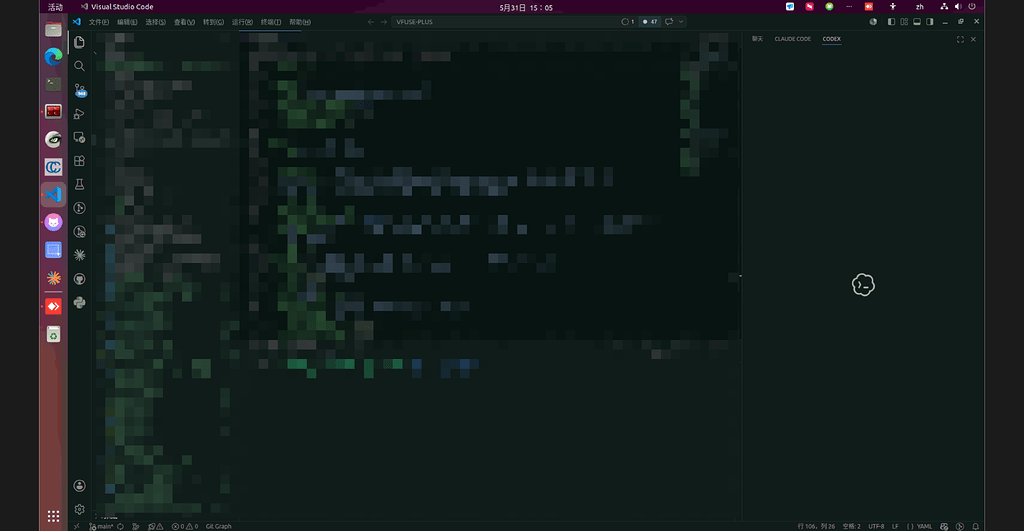Image resolution: width=1024 pixels, height=531 pixels.
Task: Open the volume icon in system tray
Action: (x=958, y=7)
